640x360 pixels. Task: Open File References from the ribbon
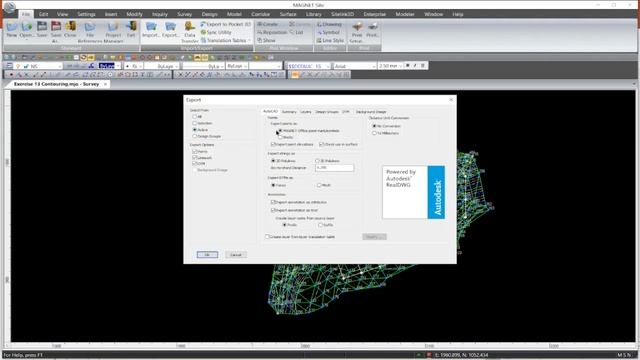[x=90, y=32]
